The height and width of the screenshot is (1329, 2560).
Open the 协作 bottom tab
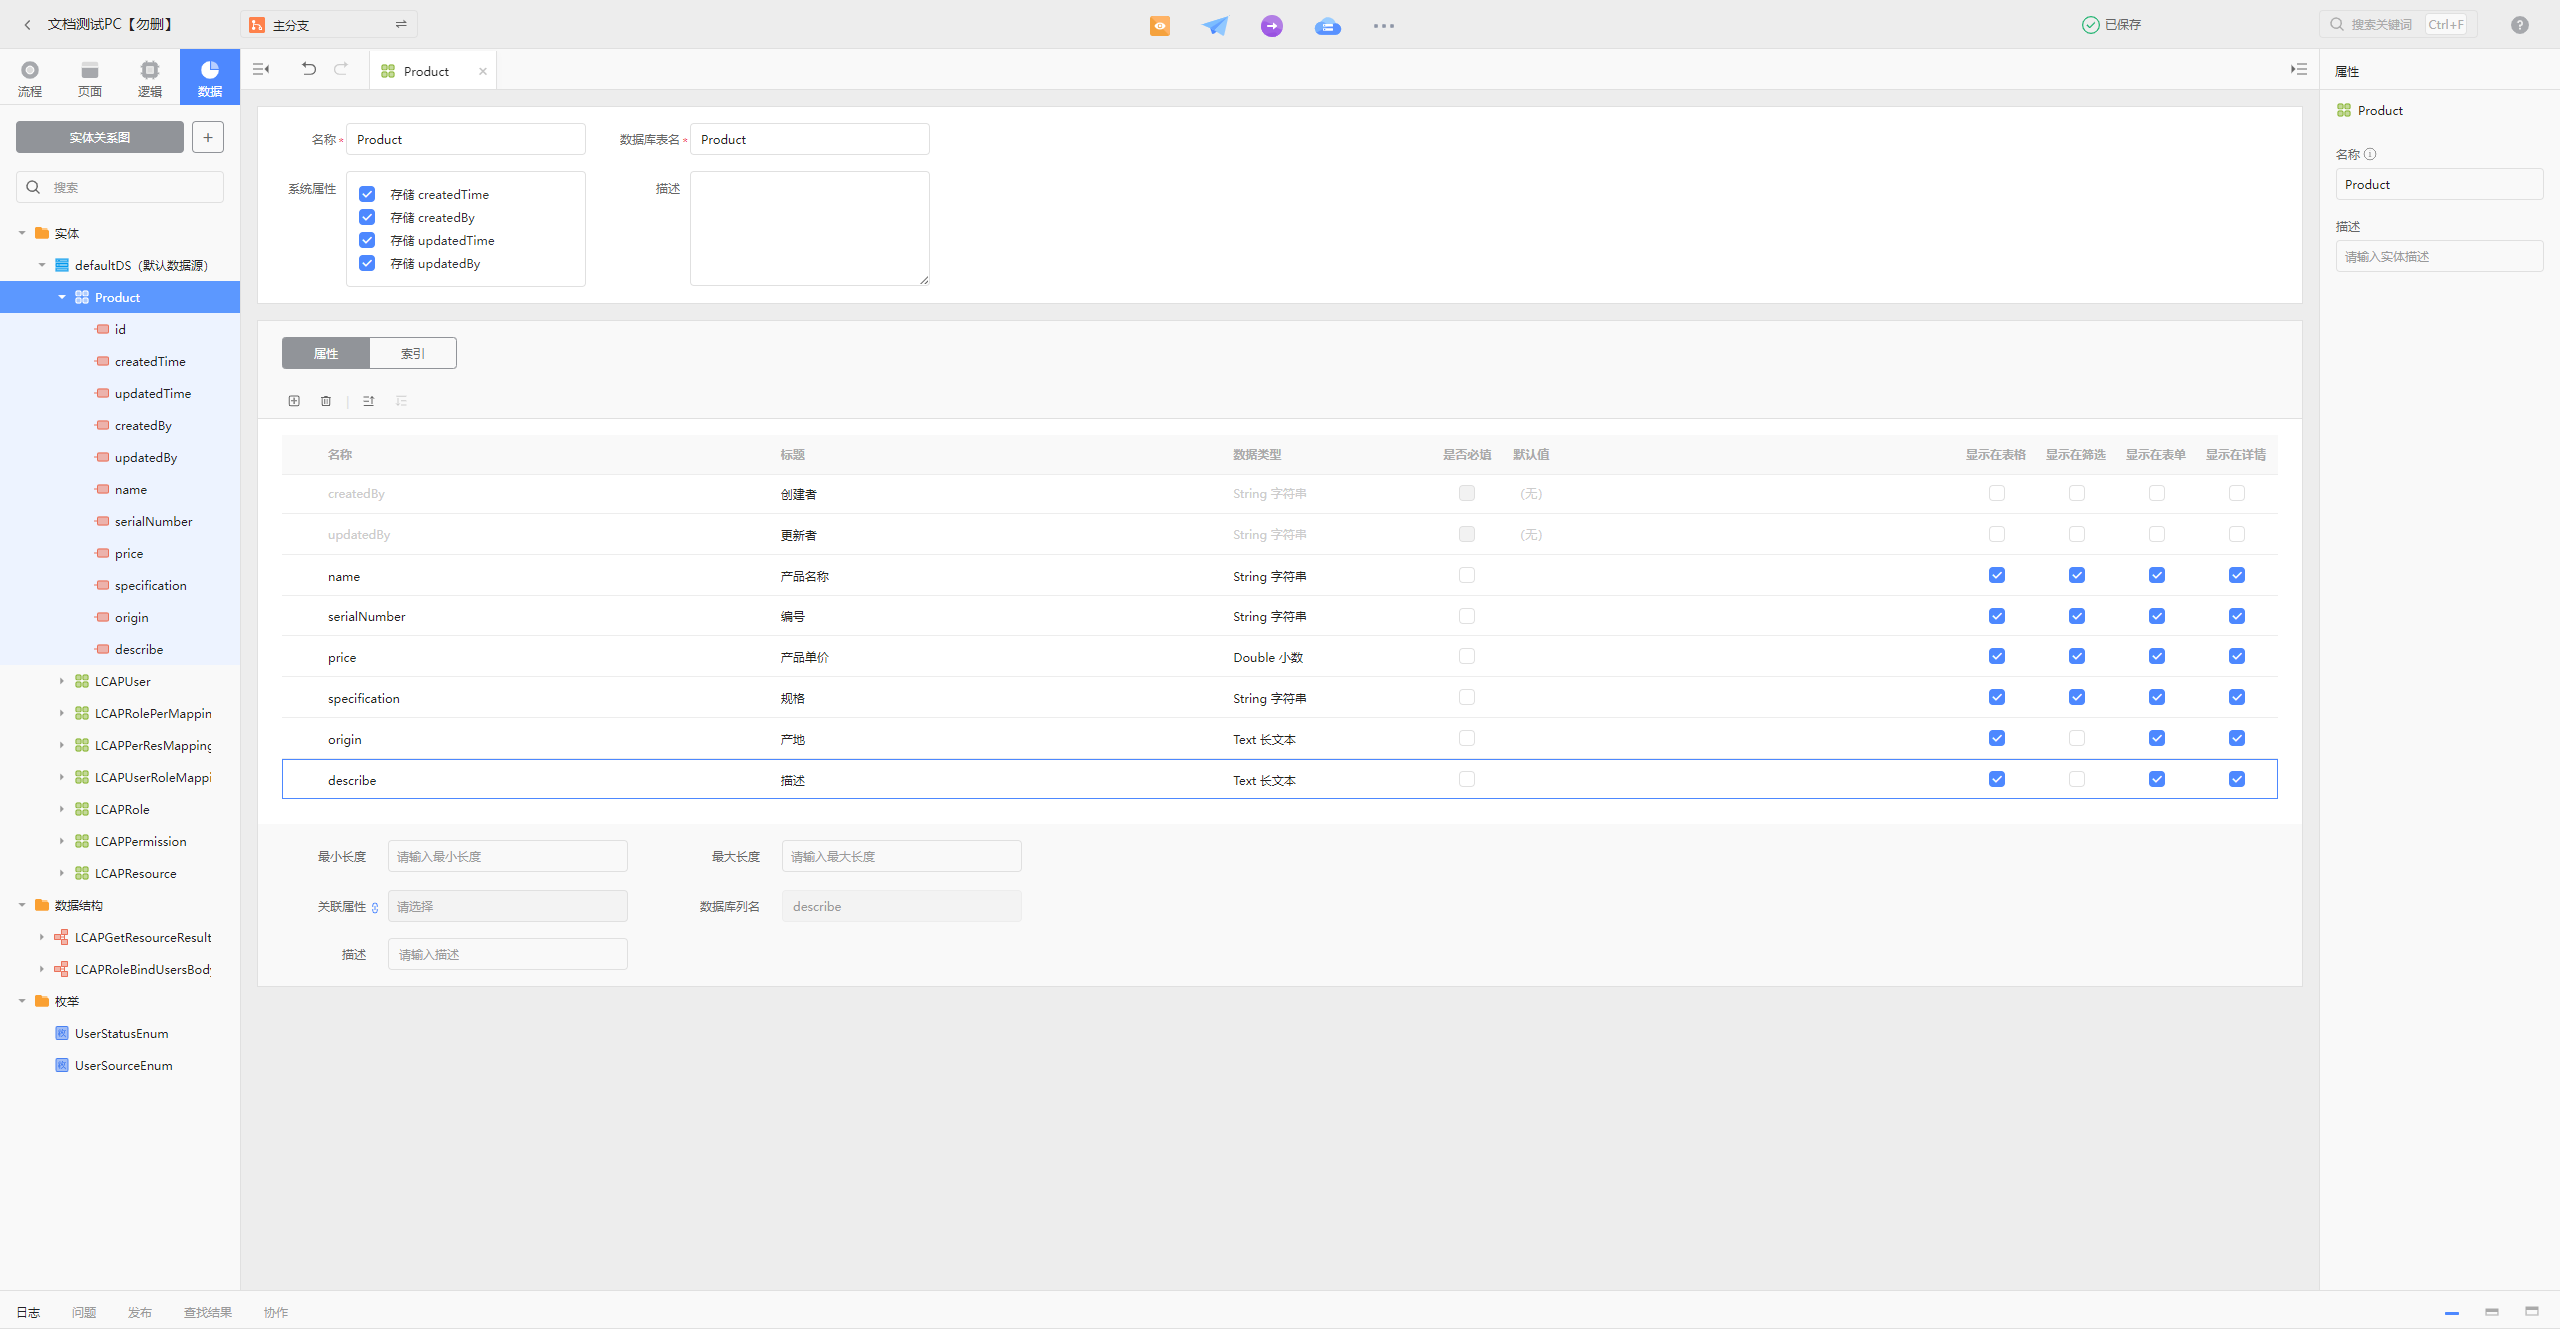pos(276,1312)
